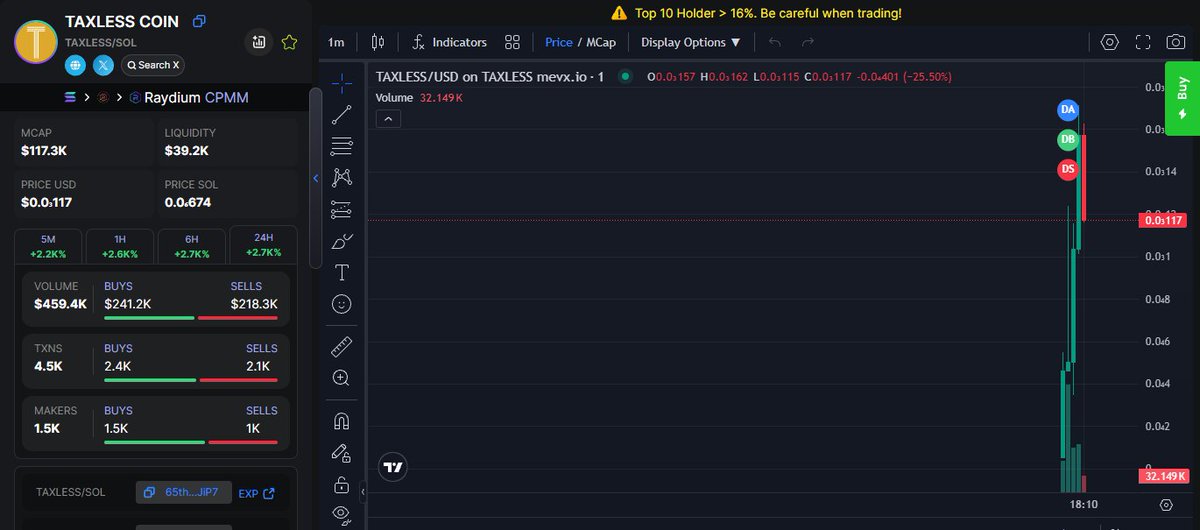
Task: Toggle hide all drawings eye icon
Action: pos(341,514)
